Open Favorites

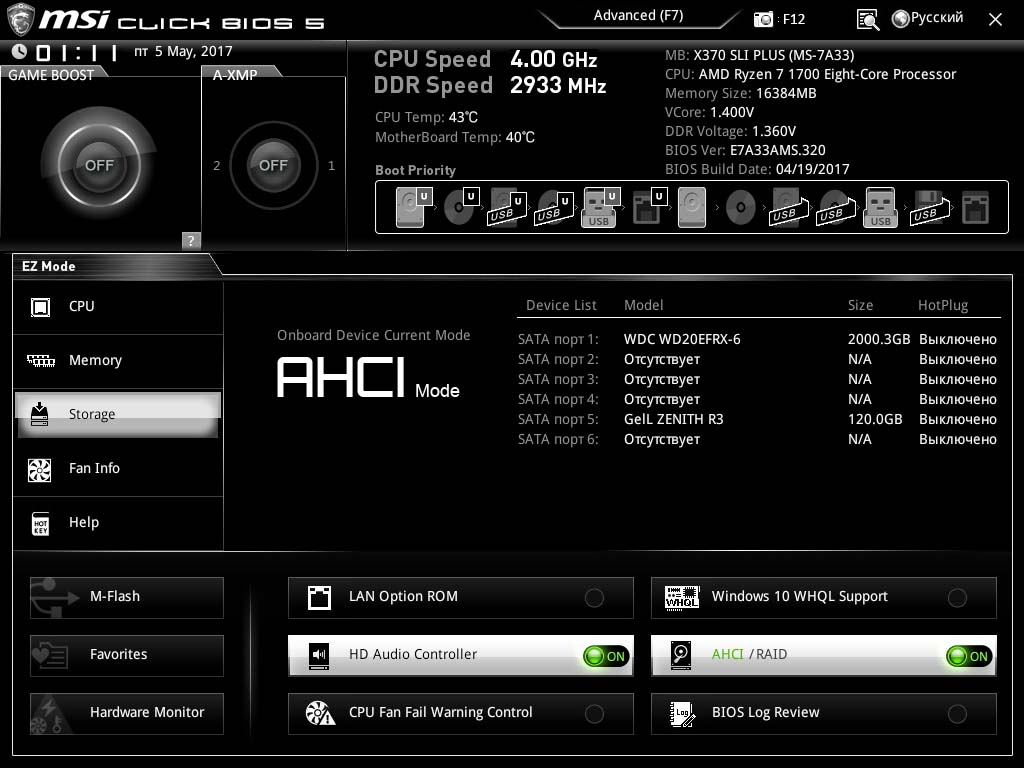click(x=127, y=655)
